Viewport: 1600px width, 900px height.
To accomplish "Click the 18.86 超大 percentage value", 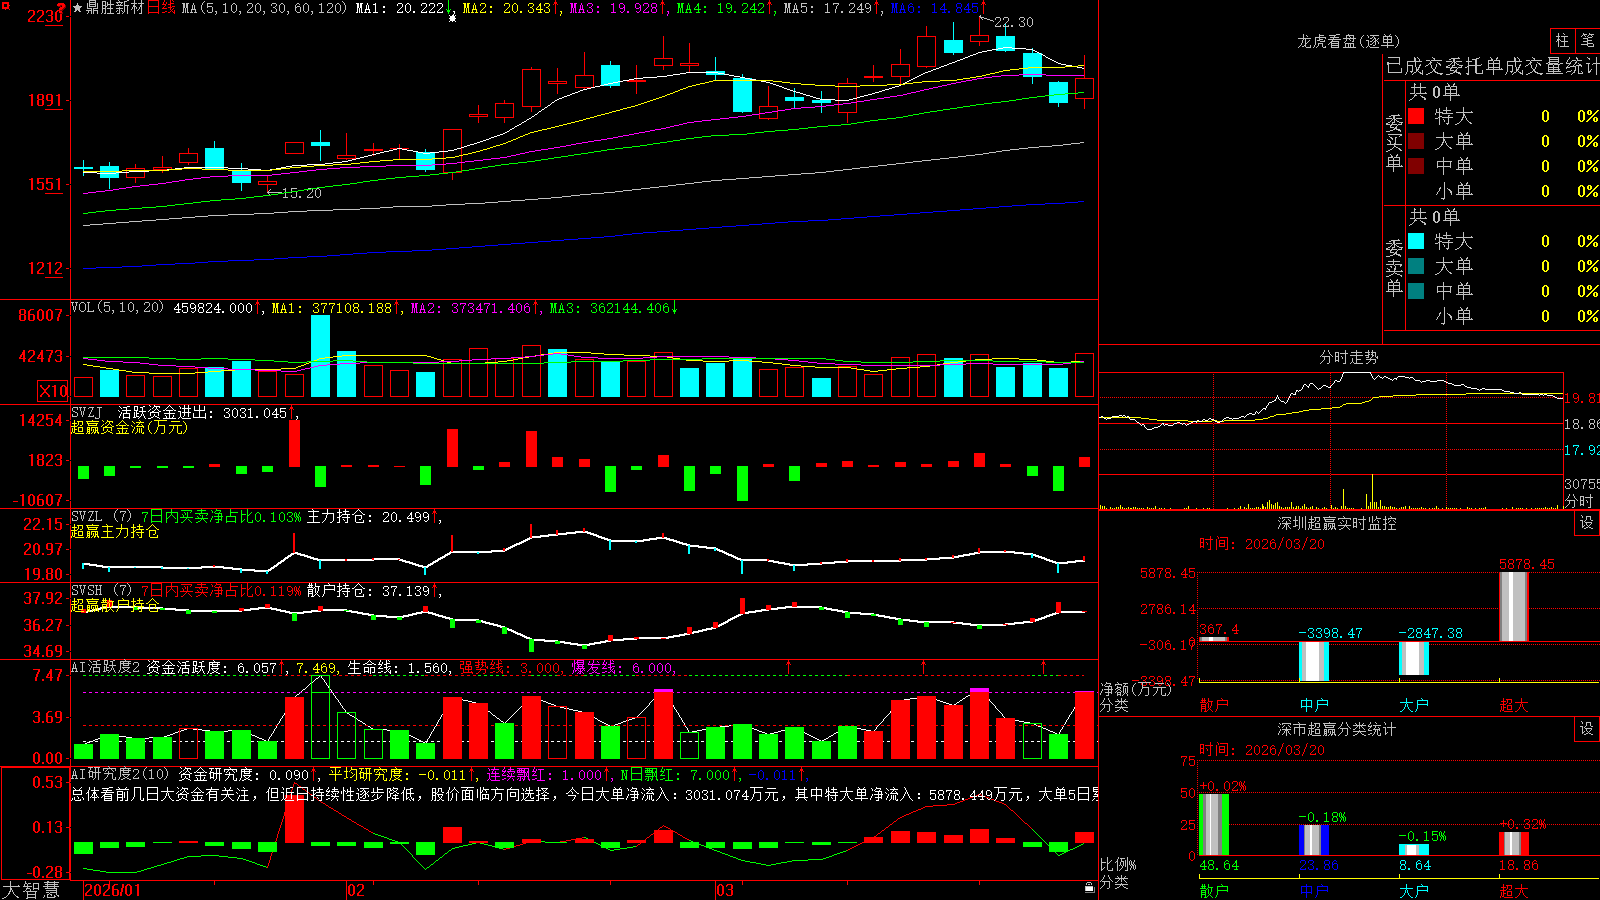I will click(1519, 865).
